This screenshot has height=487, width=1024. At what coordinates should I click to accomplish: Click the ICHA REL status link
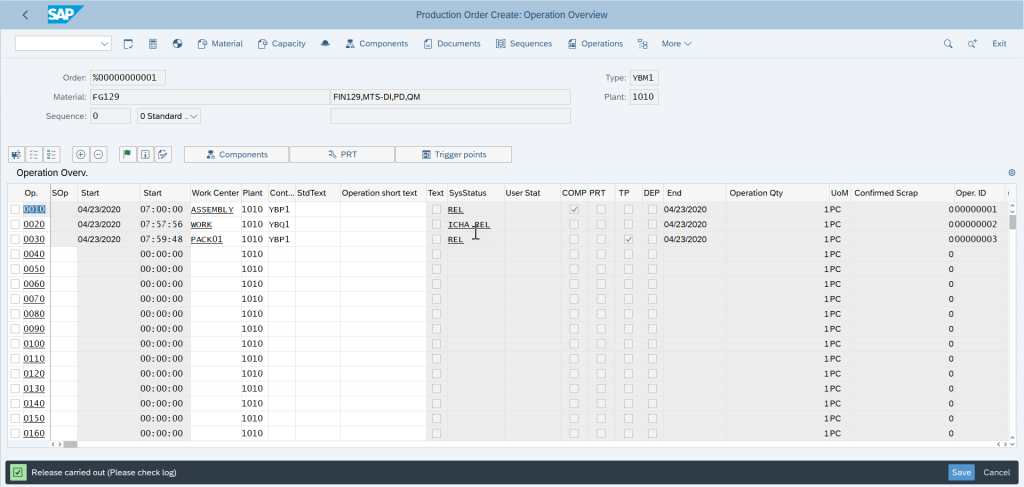469,225
